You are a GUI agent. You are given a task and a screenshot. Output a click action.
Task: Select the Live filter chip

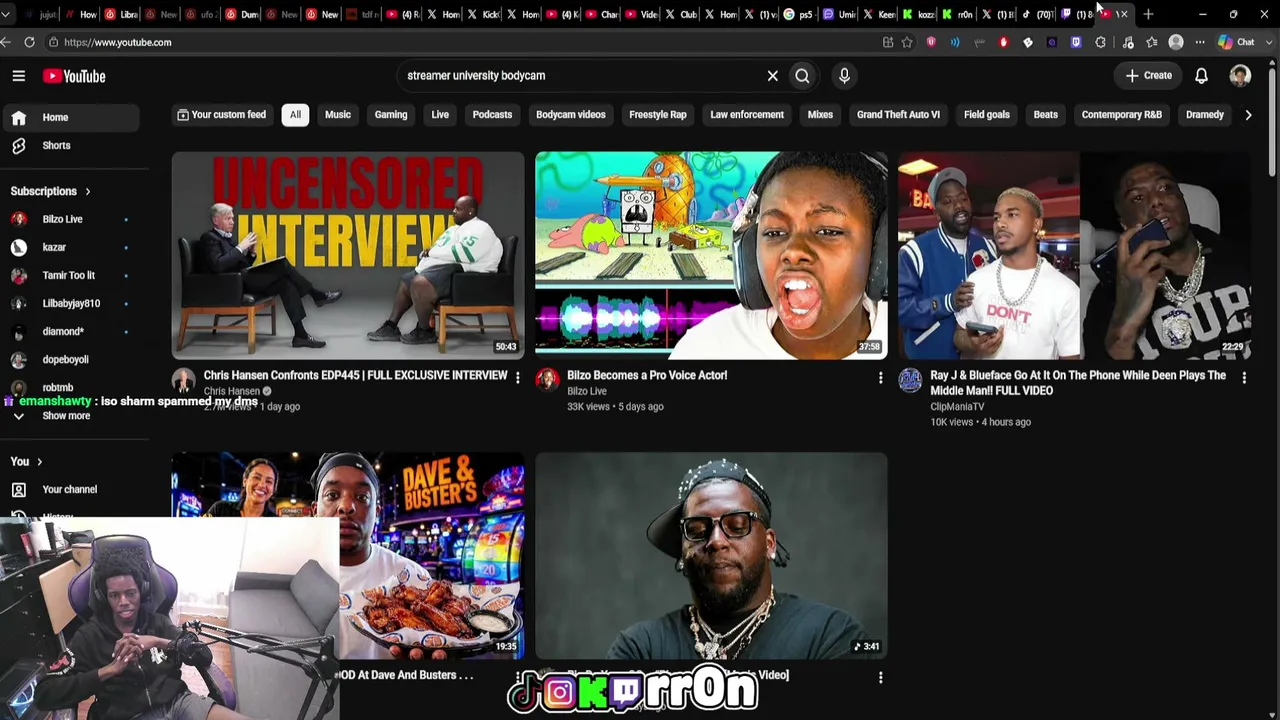[440, 115]
